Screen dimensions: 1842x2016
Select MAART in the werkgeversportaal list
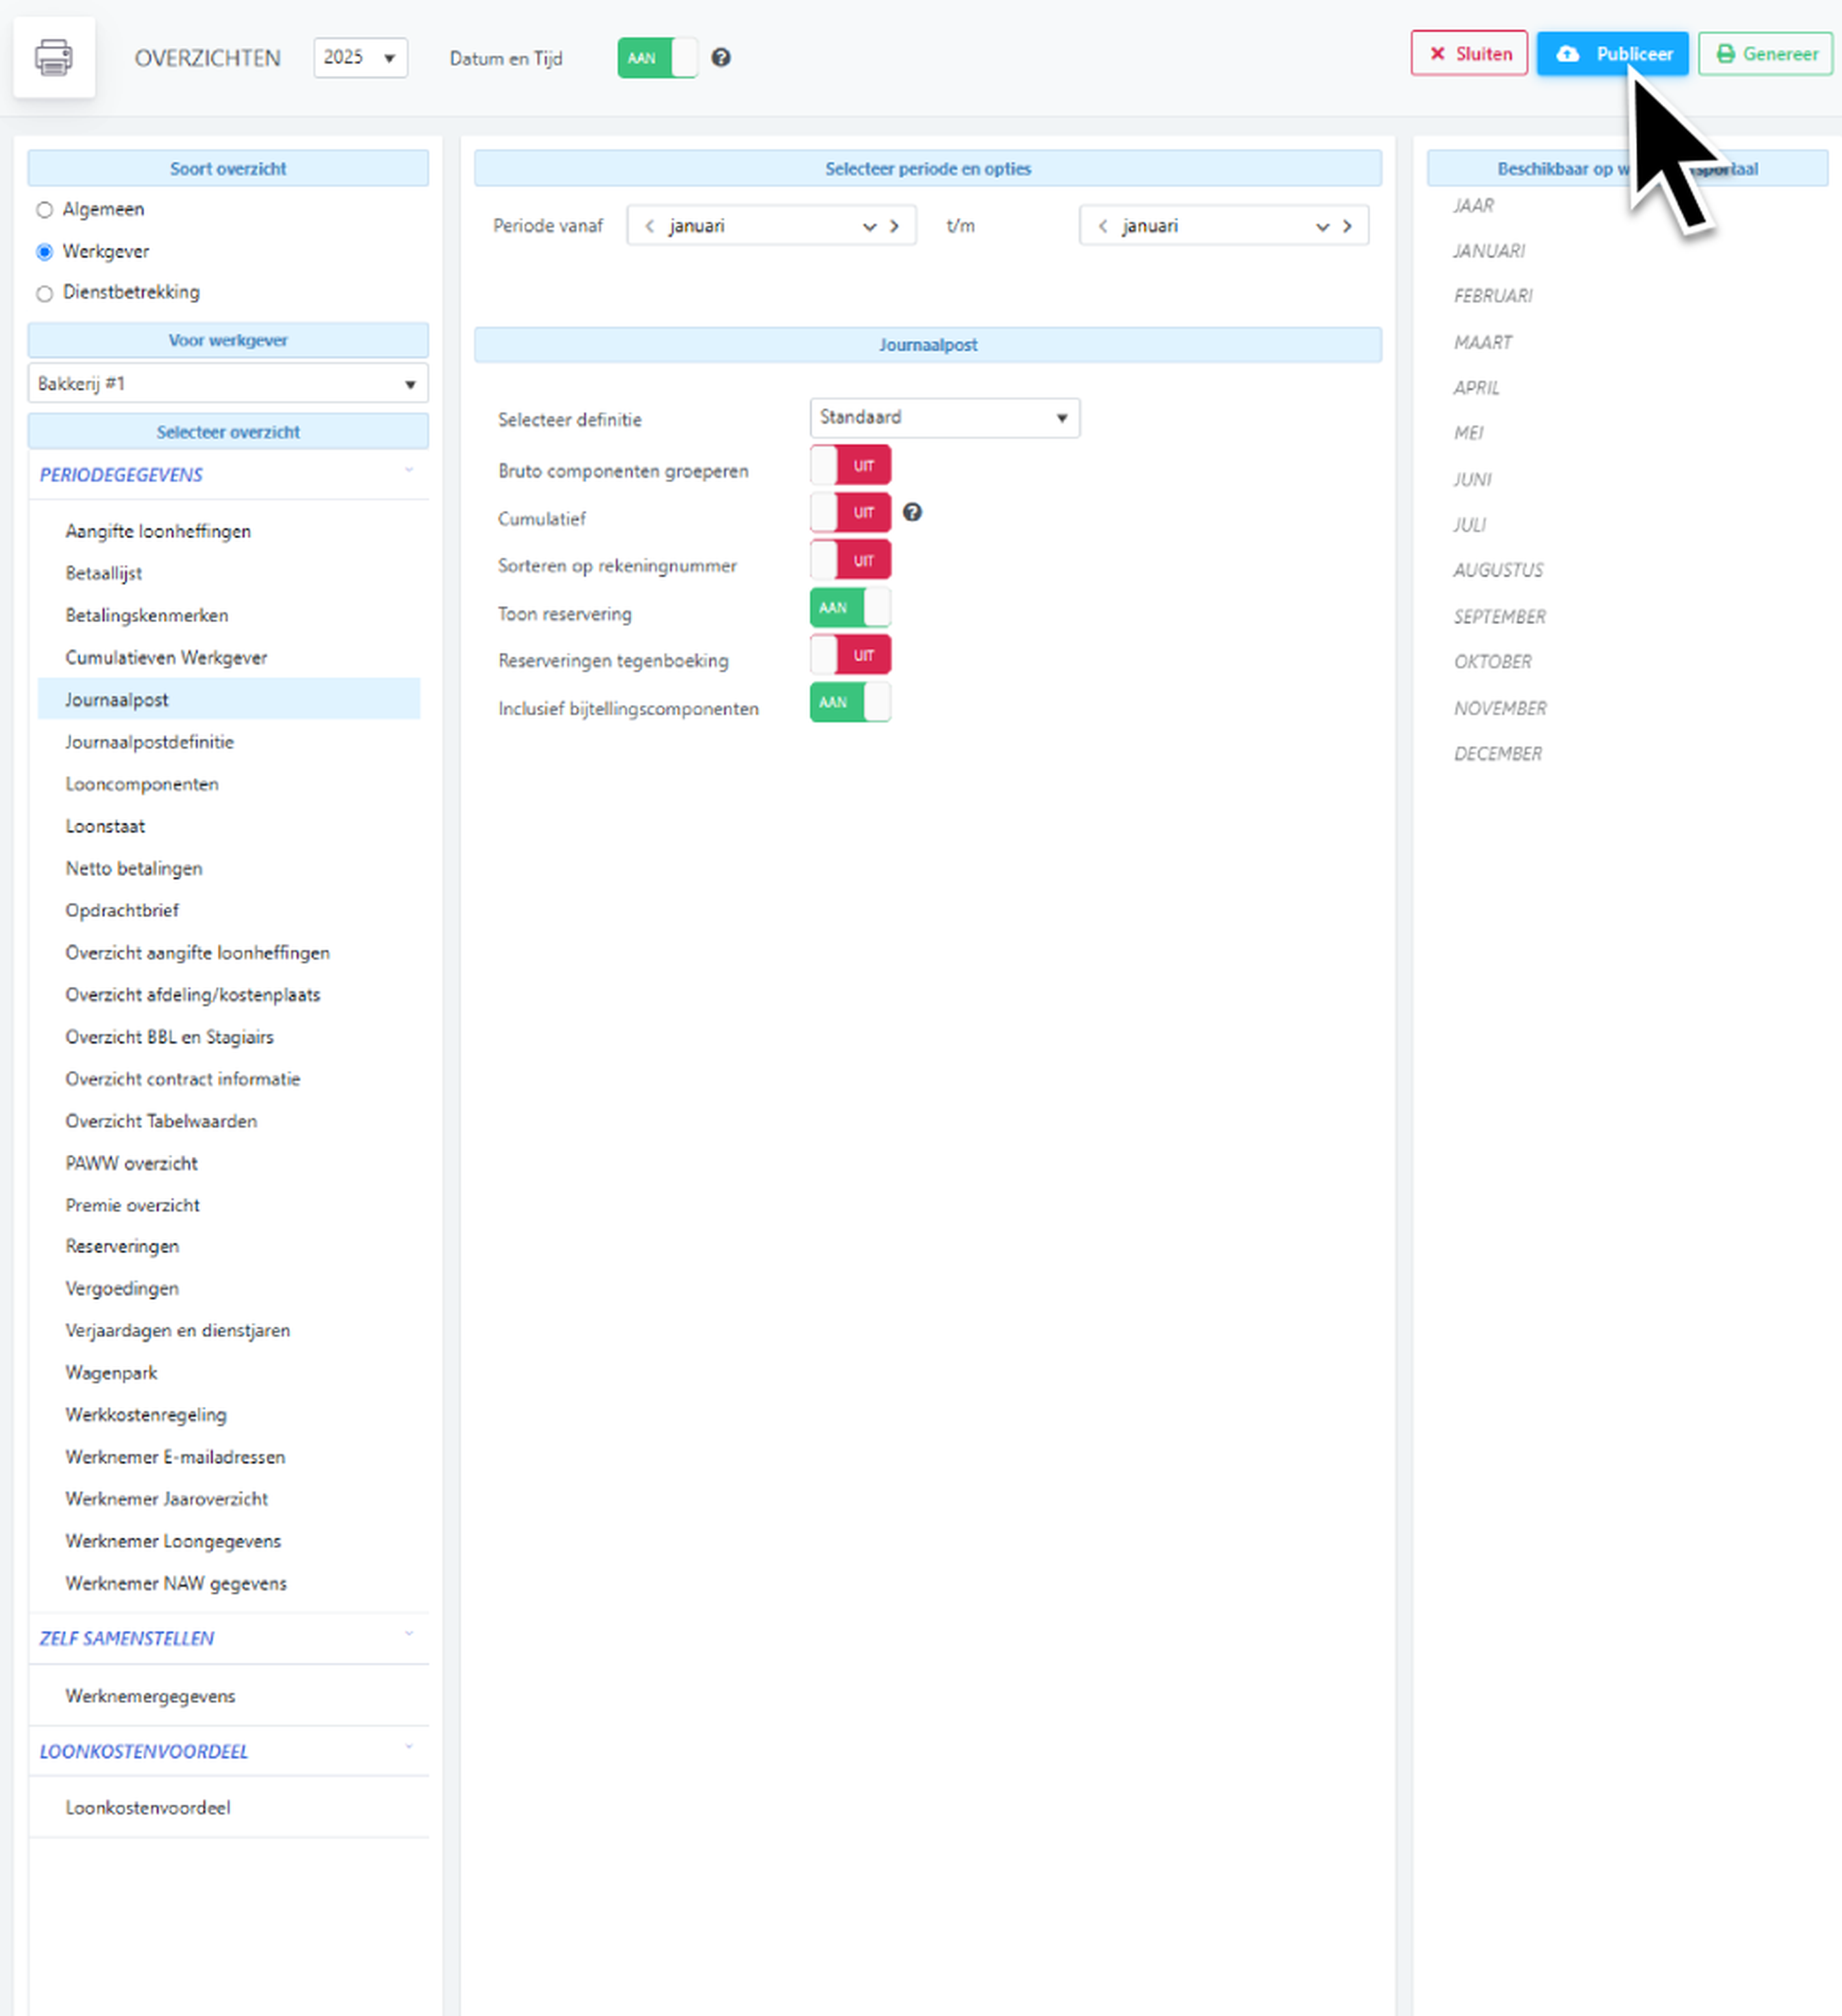[1482, 343]
